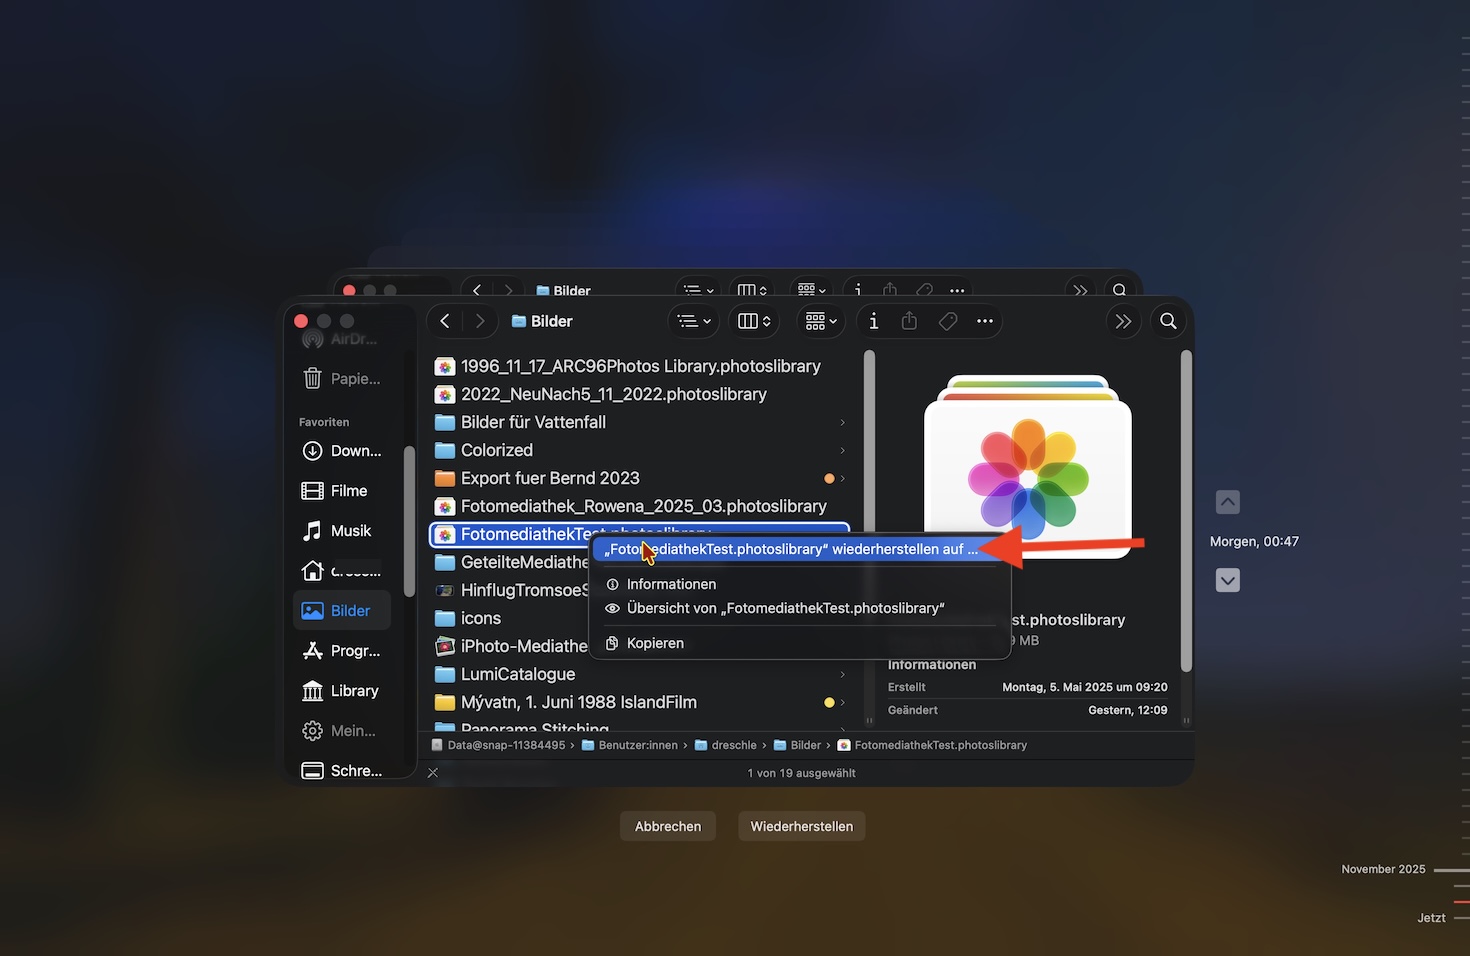Open Filme in the sidebar

point(341,491)
